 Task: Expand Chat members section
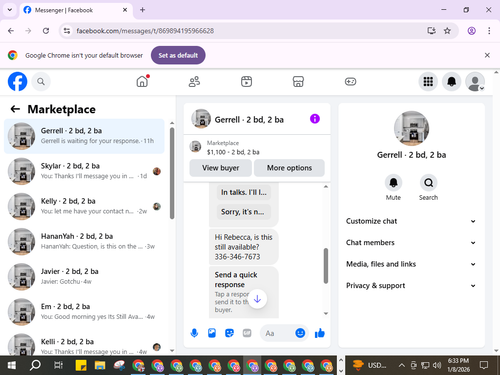(411, 242)
